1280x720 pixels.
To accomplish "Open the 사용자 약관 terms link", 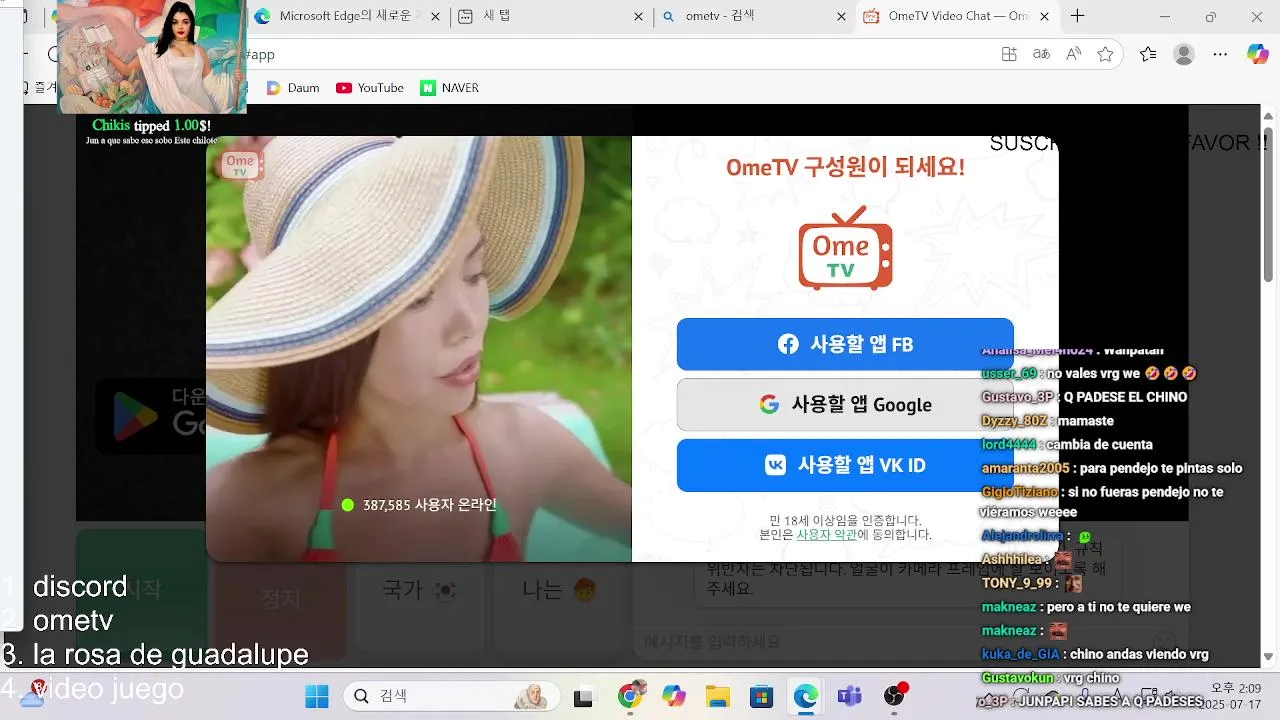I will (826, 535).
